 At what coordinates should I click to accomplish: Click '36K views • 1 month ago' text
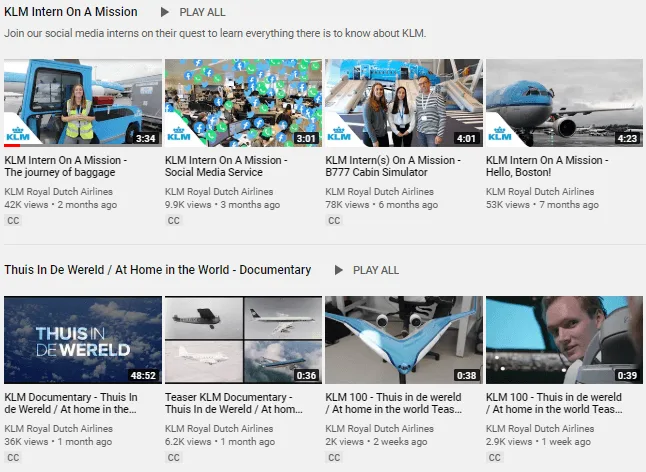pyautogui.click(x=58, y=442)
